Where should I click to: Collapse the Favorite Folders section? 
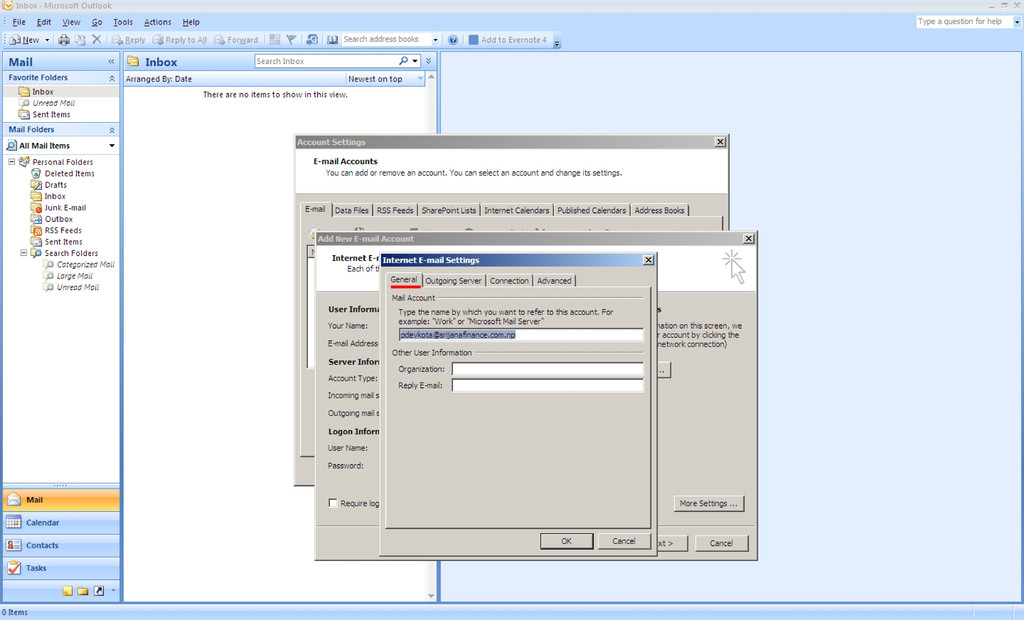tap(112, 78)
